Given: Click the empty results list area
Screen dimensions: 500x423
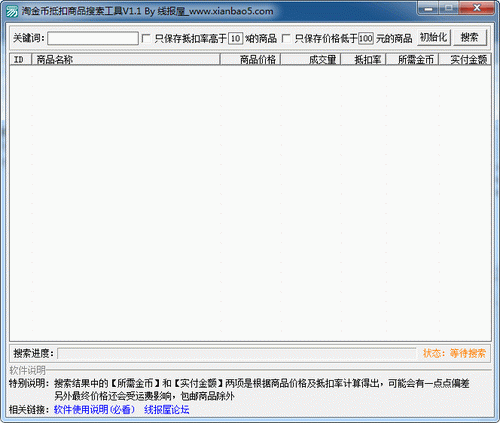Looking at the screenshot, I should [250, 203].
